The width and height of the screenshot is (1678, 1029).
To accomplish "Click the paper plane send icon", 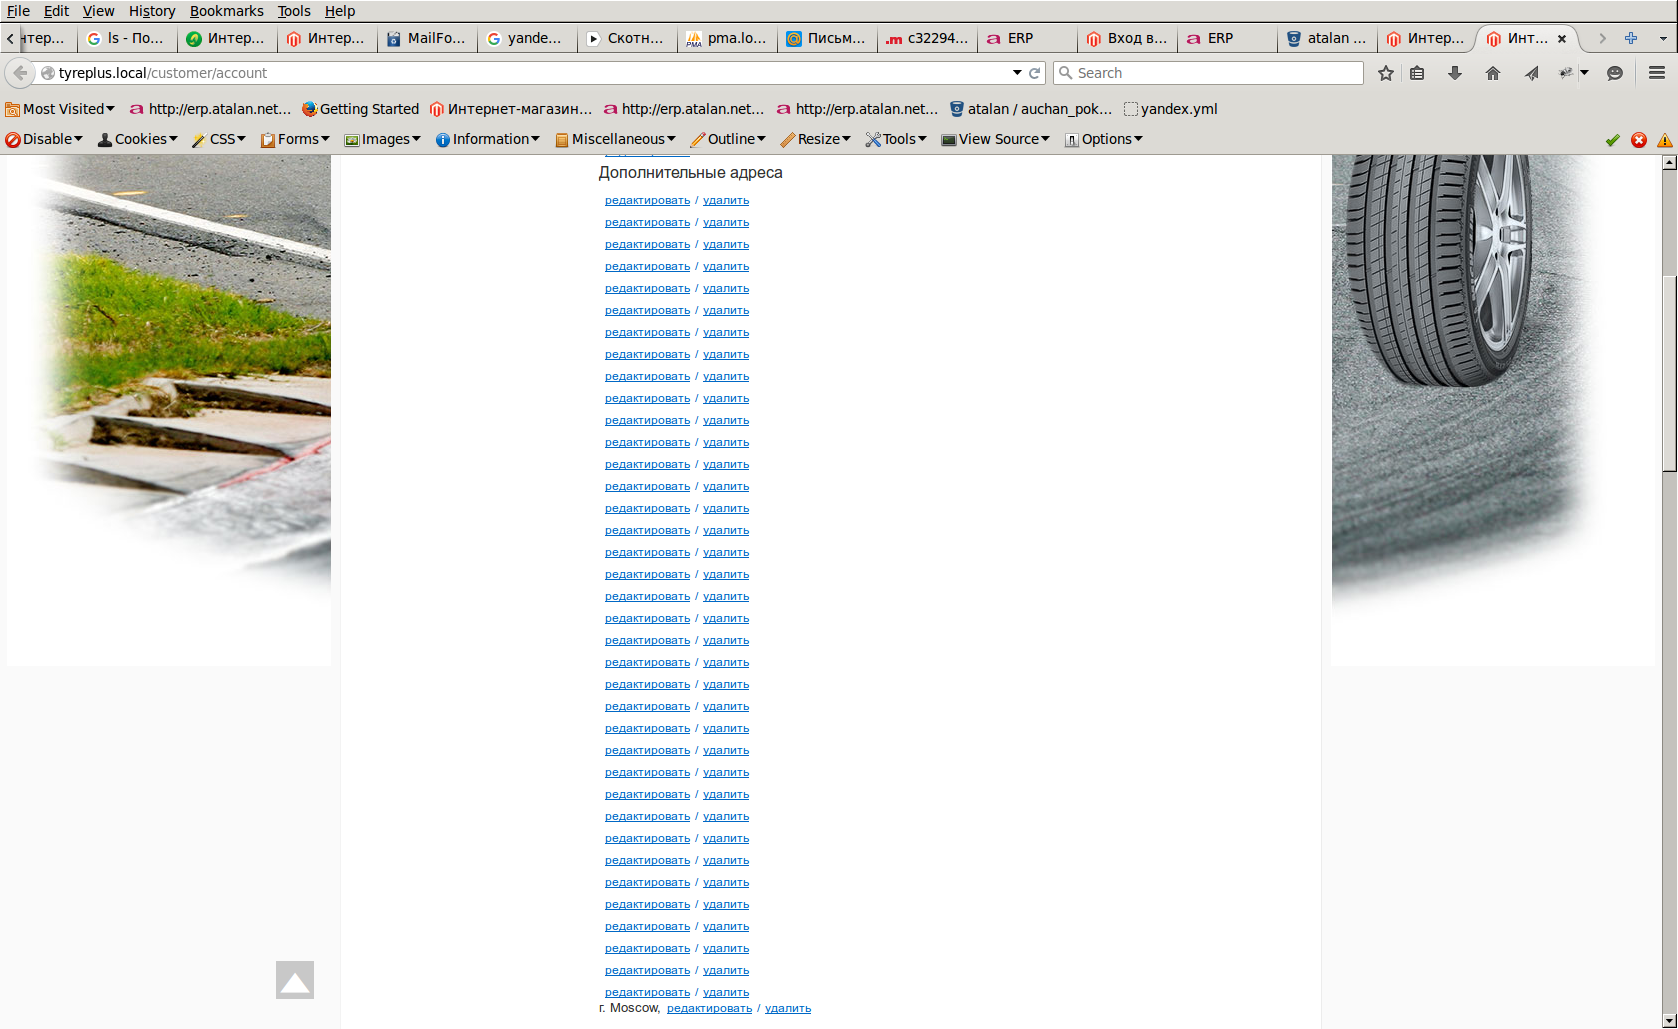I will click(x=1531, y=73).
